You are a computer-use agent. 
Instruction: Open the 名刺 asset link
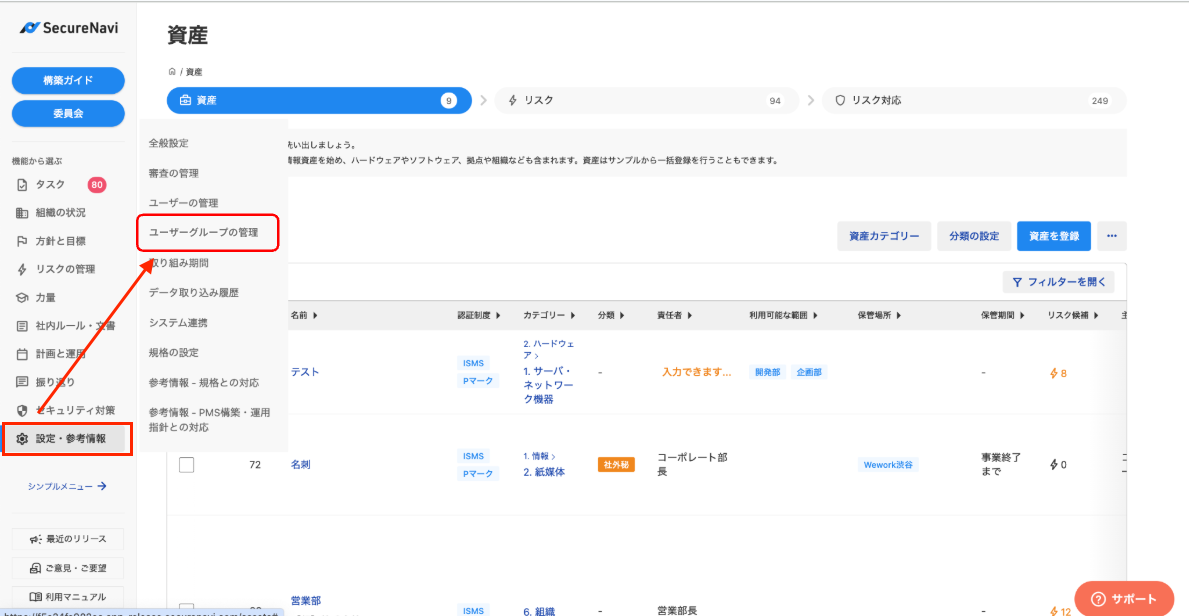(x=300, y=465)
